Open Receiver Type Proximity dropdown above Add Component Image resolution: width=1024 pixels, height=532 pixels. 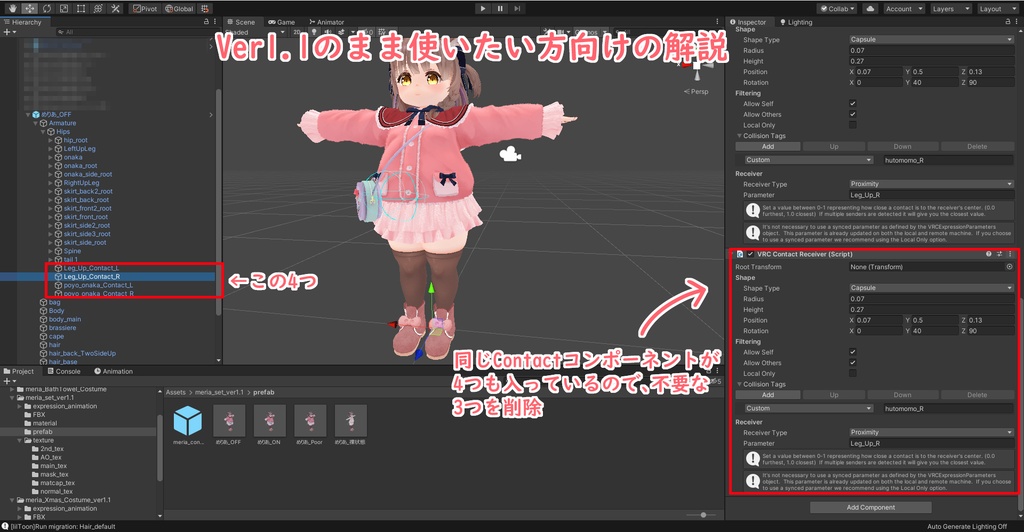tap(931, 432)
